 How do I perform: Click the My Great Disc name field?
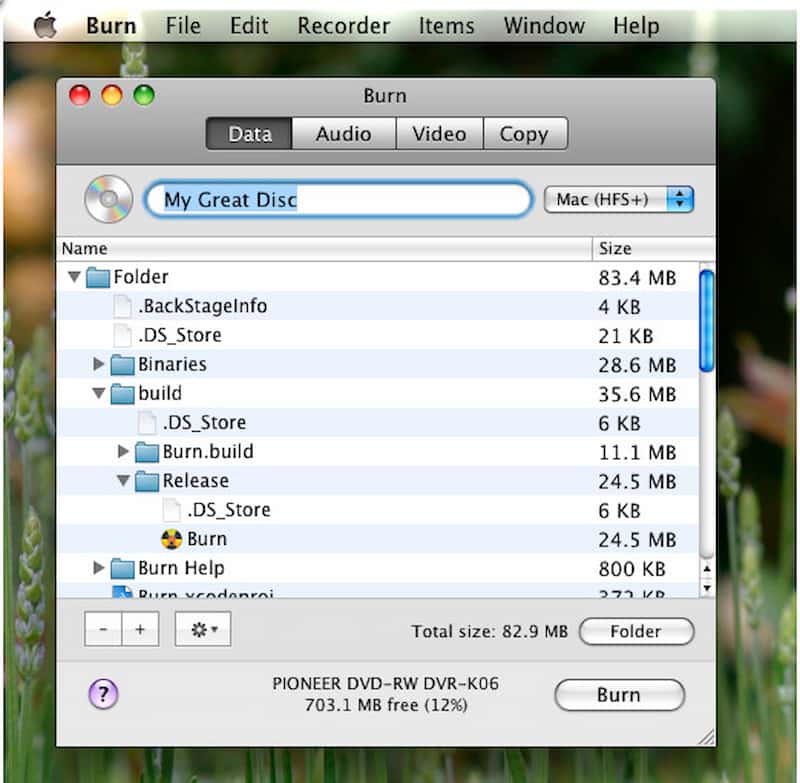(338, 199)
